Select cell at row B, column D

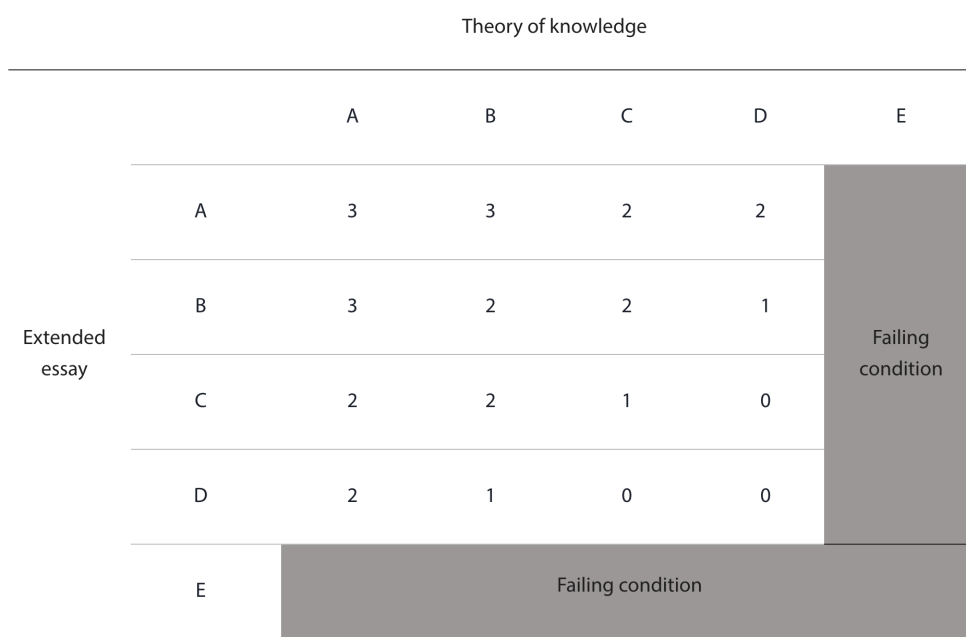tap(760, 306)
